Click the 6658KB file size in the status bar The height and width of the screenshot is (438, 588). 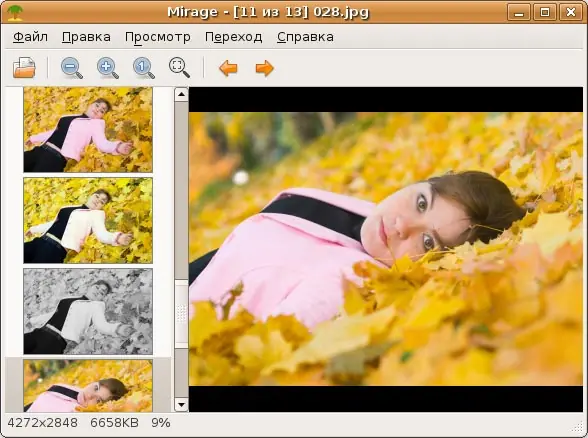(114, 423)
